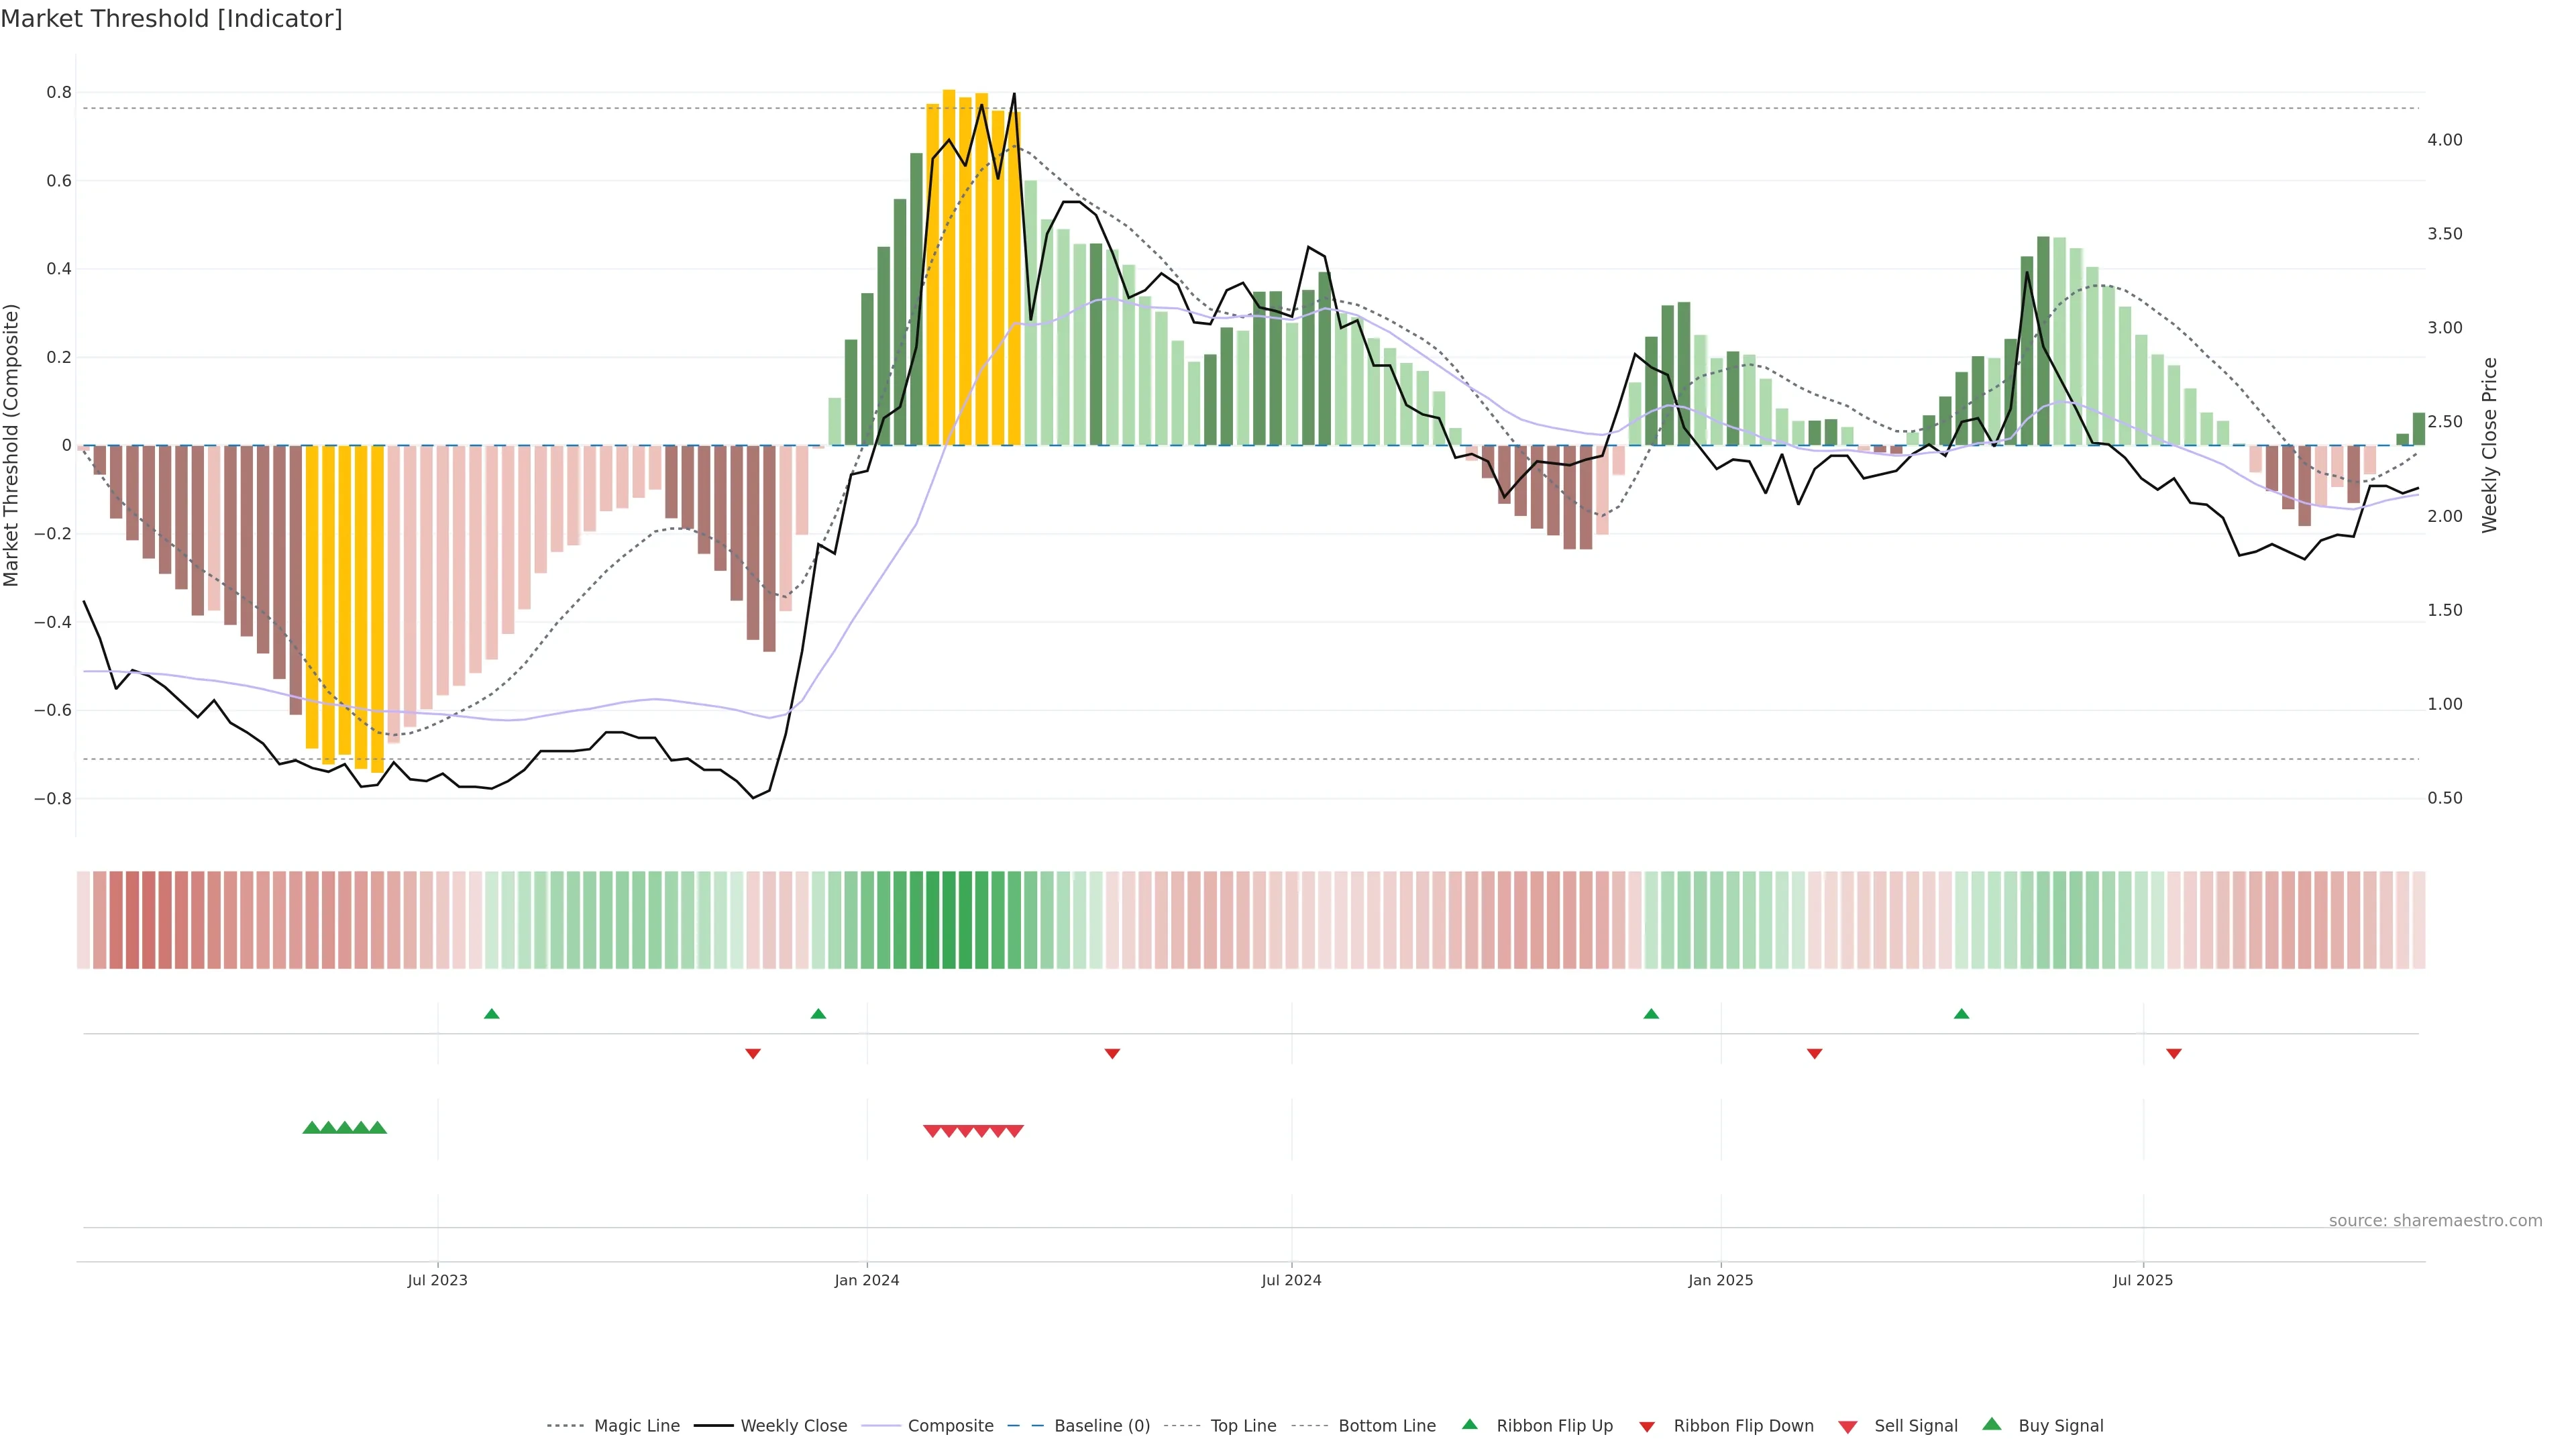Click the Jan 2024 x-axis label
The height and width of the screenshot is (1449, 2576).
[867, 1280]
